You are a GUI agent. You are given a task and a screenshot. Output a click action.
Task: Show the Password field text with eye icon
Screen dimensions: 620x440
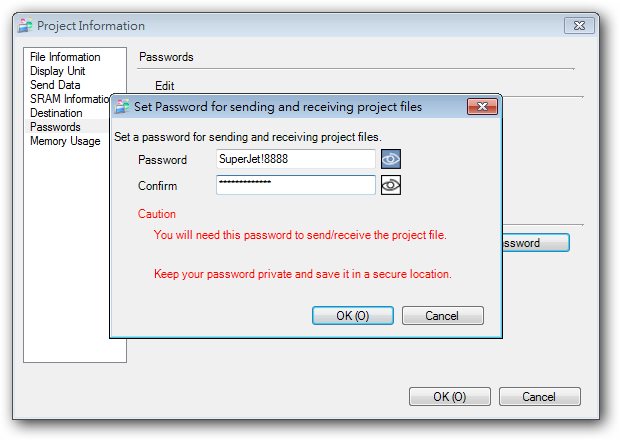pos(390,159)
